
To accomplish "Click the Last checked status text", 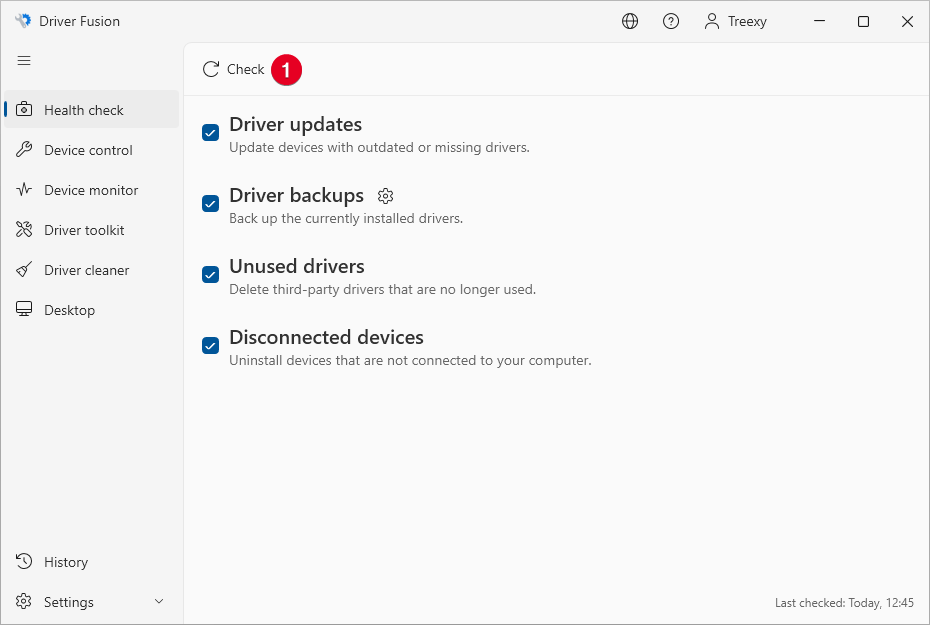I will [844, 603].
